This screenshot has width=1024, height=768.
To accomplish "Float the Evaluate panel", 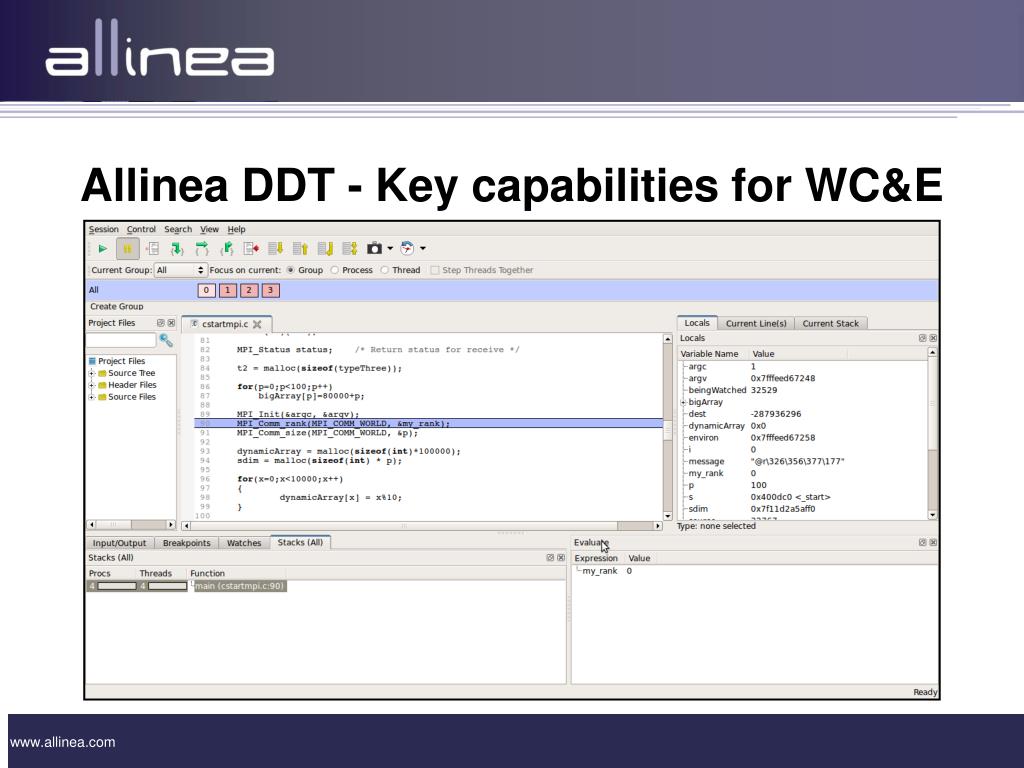I will pyautogui.click(x=923, y=543).
